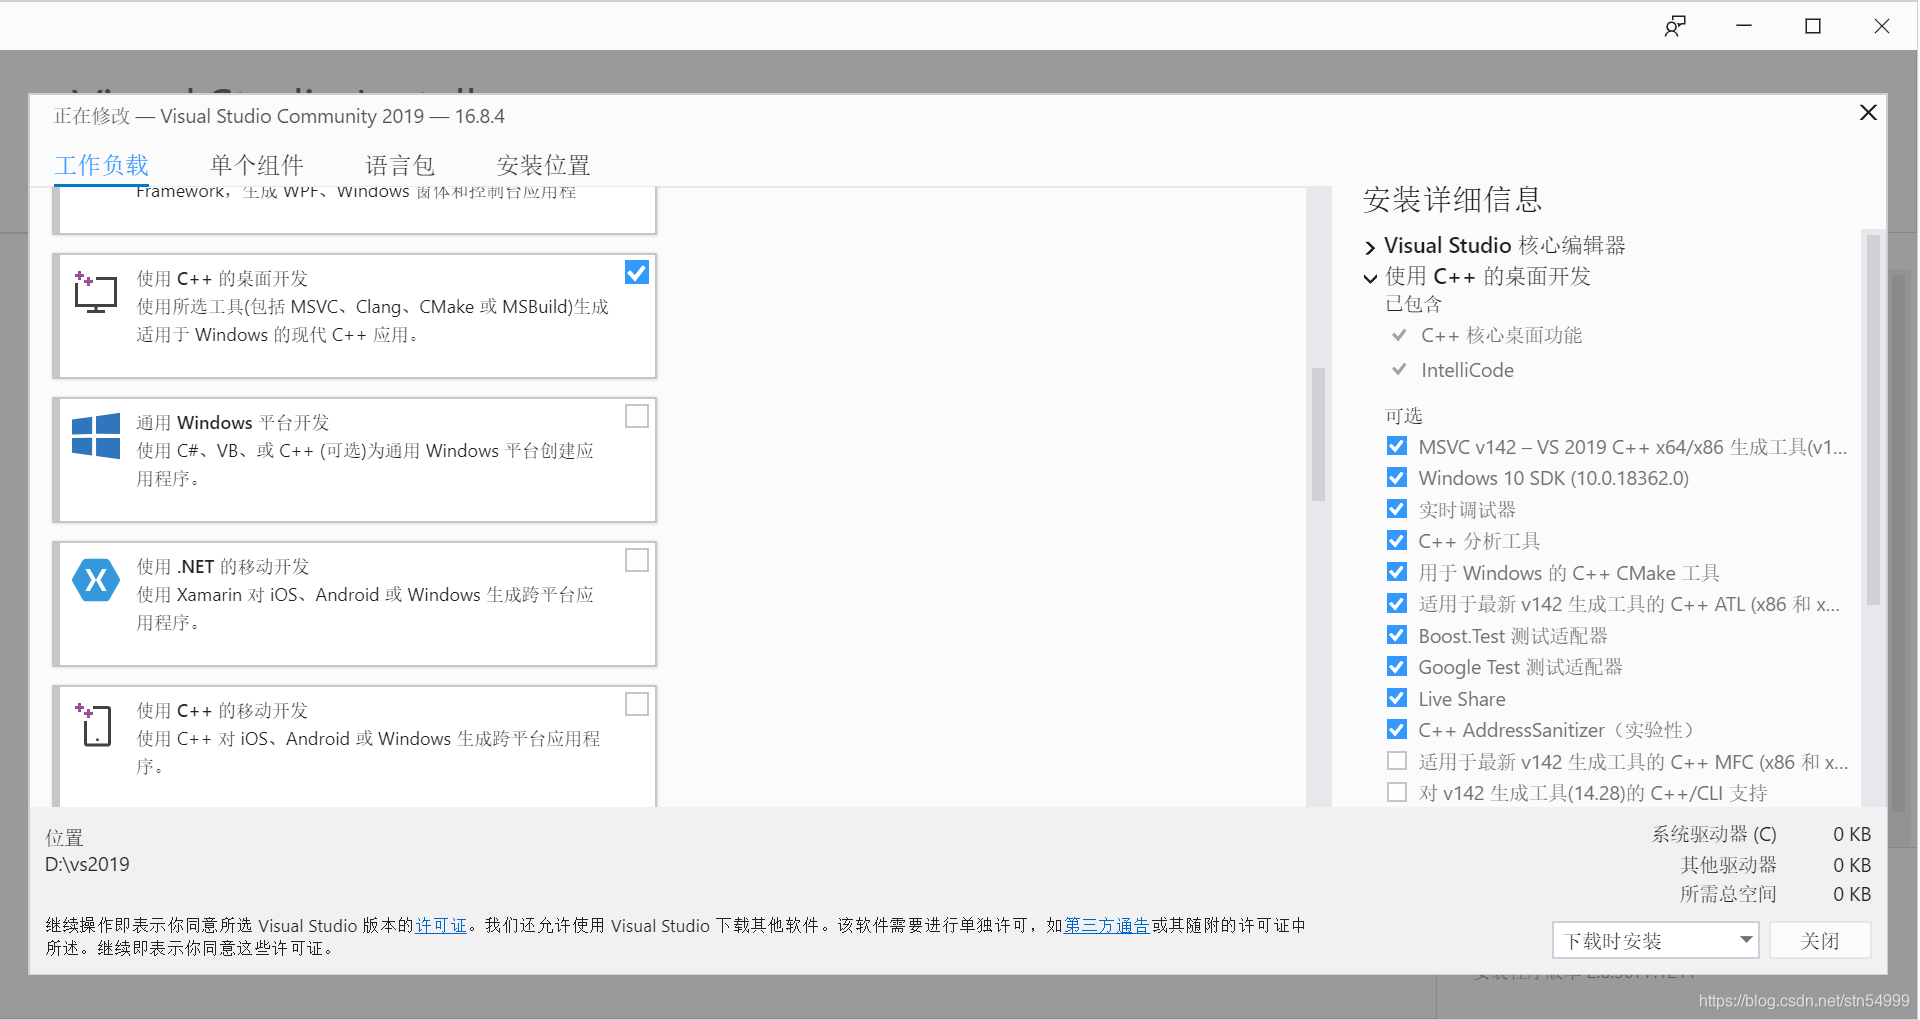Click the Xamarin .NET mobile development icon
Screen dimensions: 1920x1020
[96, 580]
